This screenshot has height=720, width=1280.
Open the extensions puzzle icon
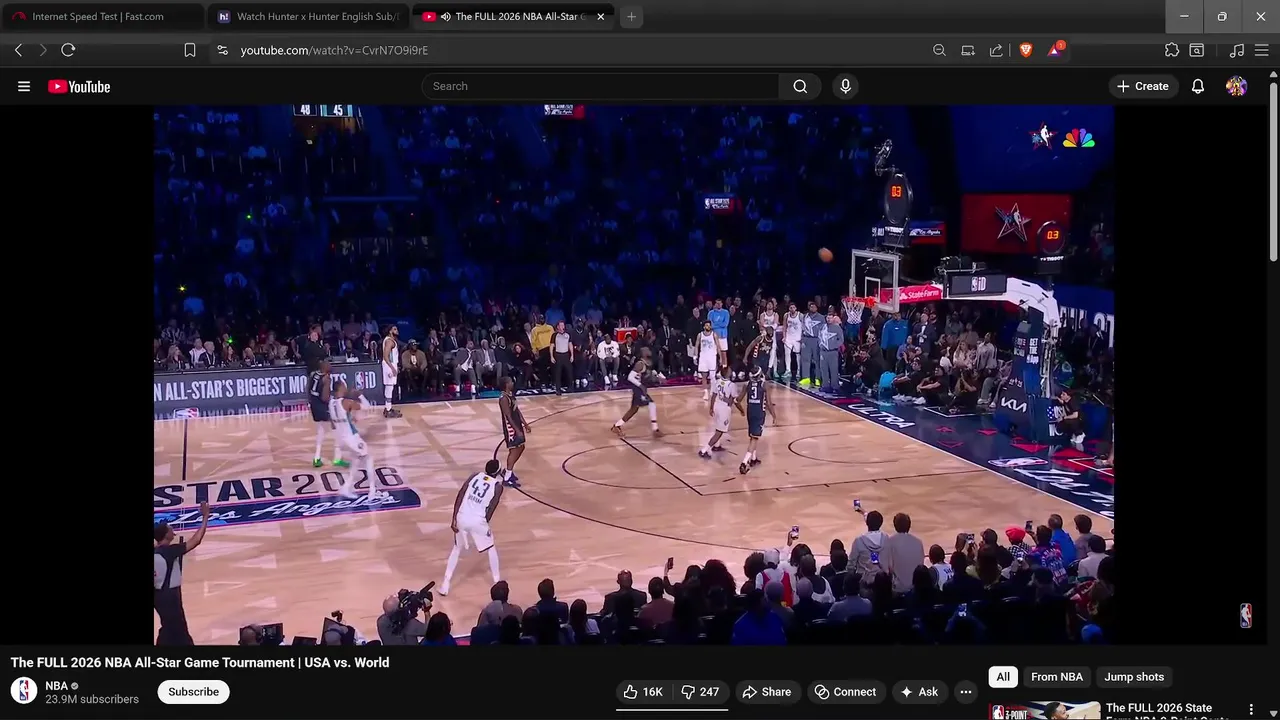point(1172,50)
